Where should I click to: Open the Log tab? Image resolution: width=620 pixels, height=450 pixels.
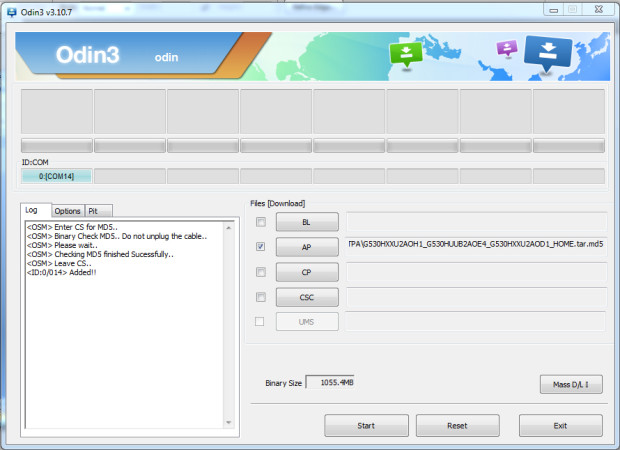[36, 210]
